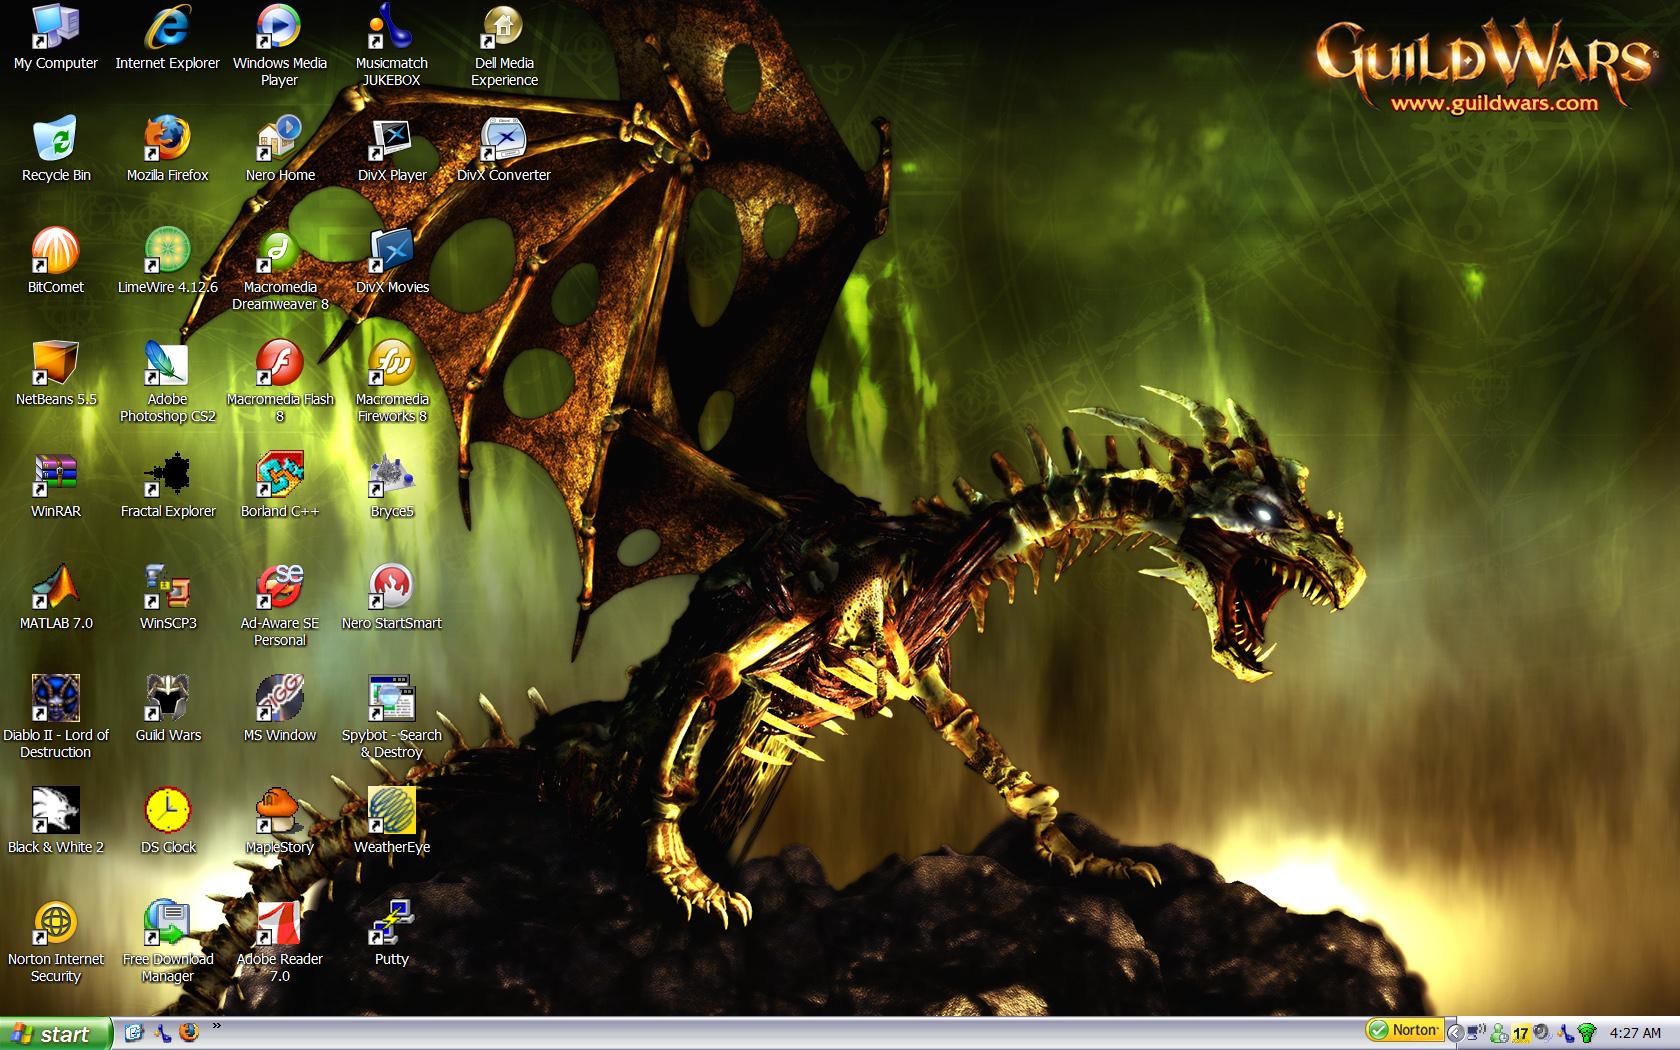Expand hidden system tray icons arrow

click(1456, 1033)
